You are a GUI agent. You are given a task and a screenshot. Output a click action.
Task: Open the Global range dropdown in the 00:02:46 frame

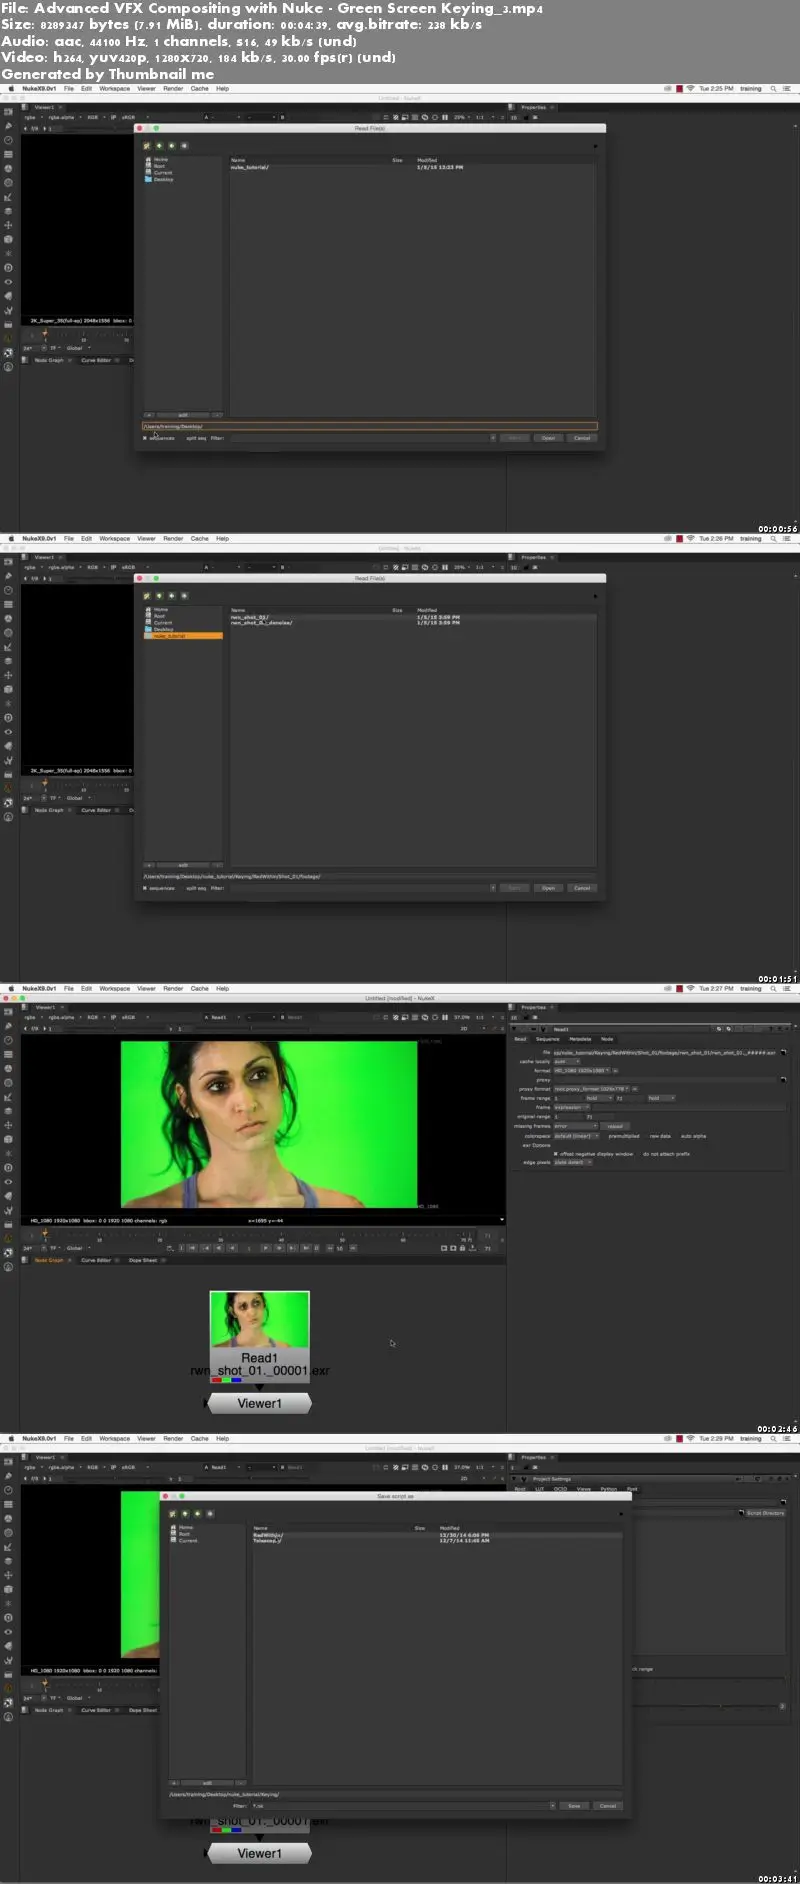pos(77,1248)
